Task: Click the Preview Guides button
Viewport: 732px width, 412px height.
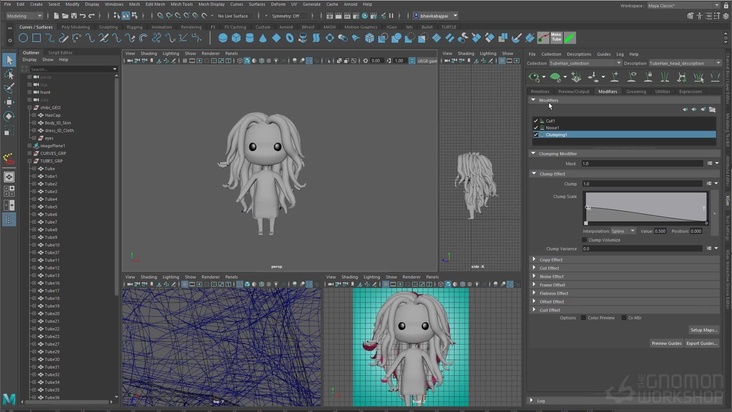Action: point(665,343)
